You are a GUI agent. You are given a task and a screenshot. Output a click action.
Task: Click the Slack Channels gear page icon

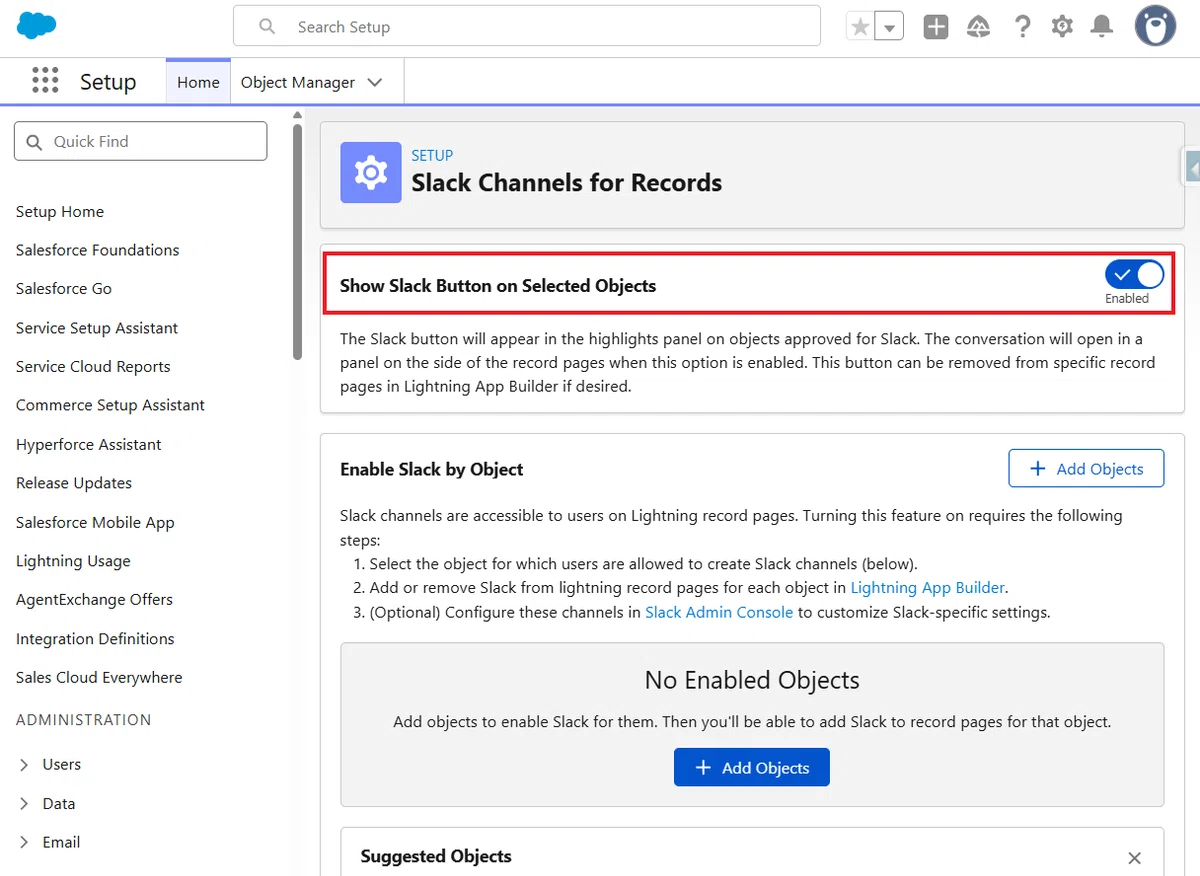371,172
